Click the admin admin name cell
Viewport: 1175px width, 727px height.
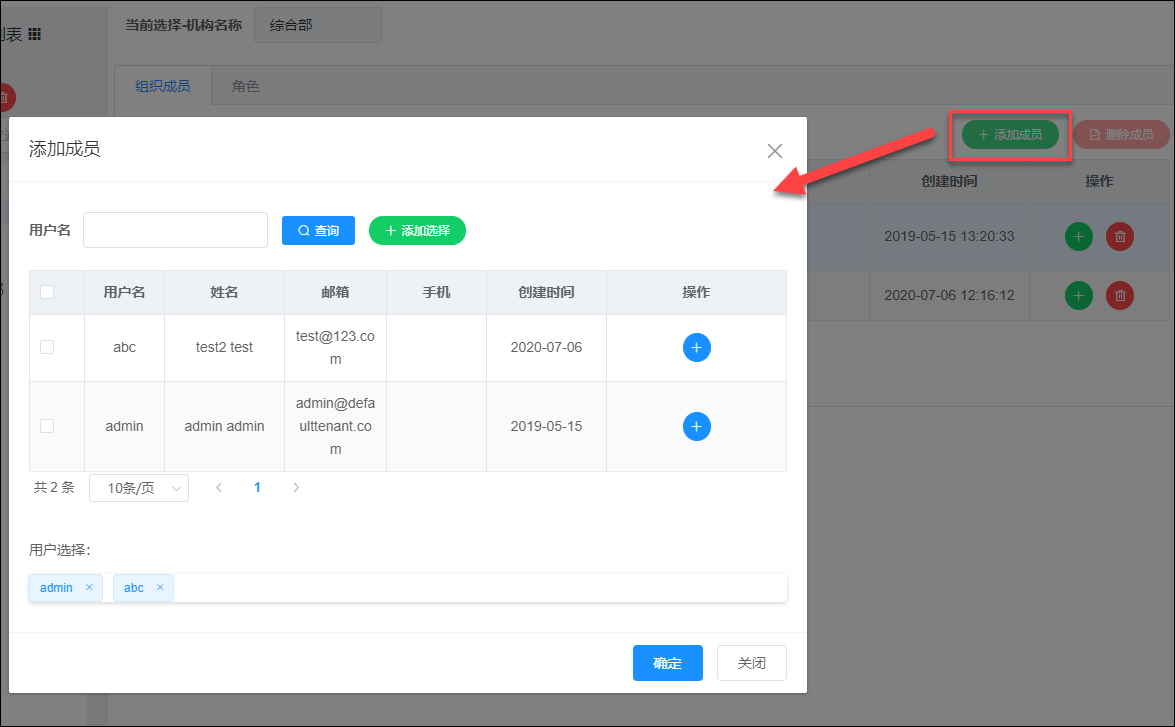[x=224, y=426]
